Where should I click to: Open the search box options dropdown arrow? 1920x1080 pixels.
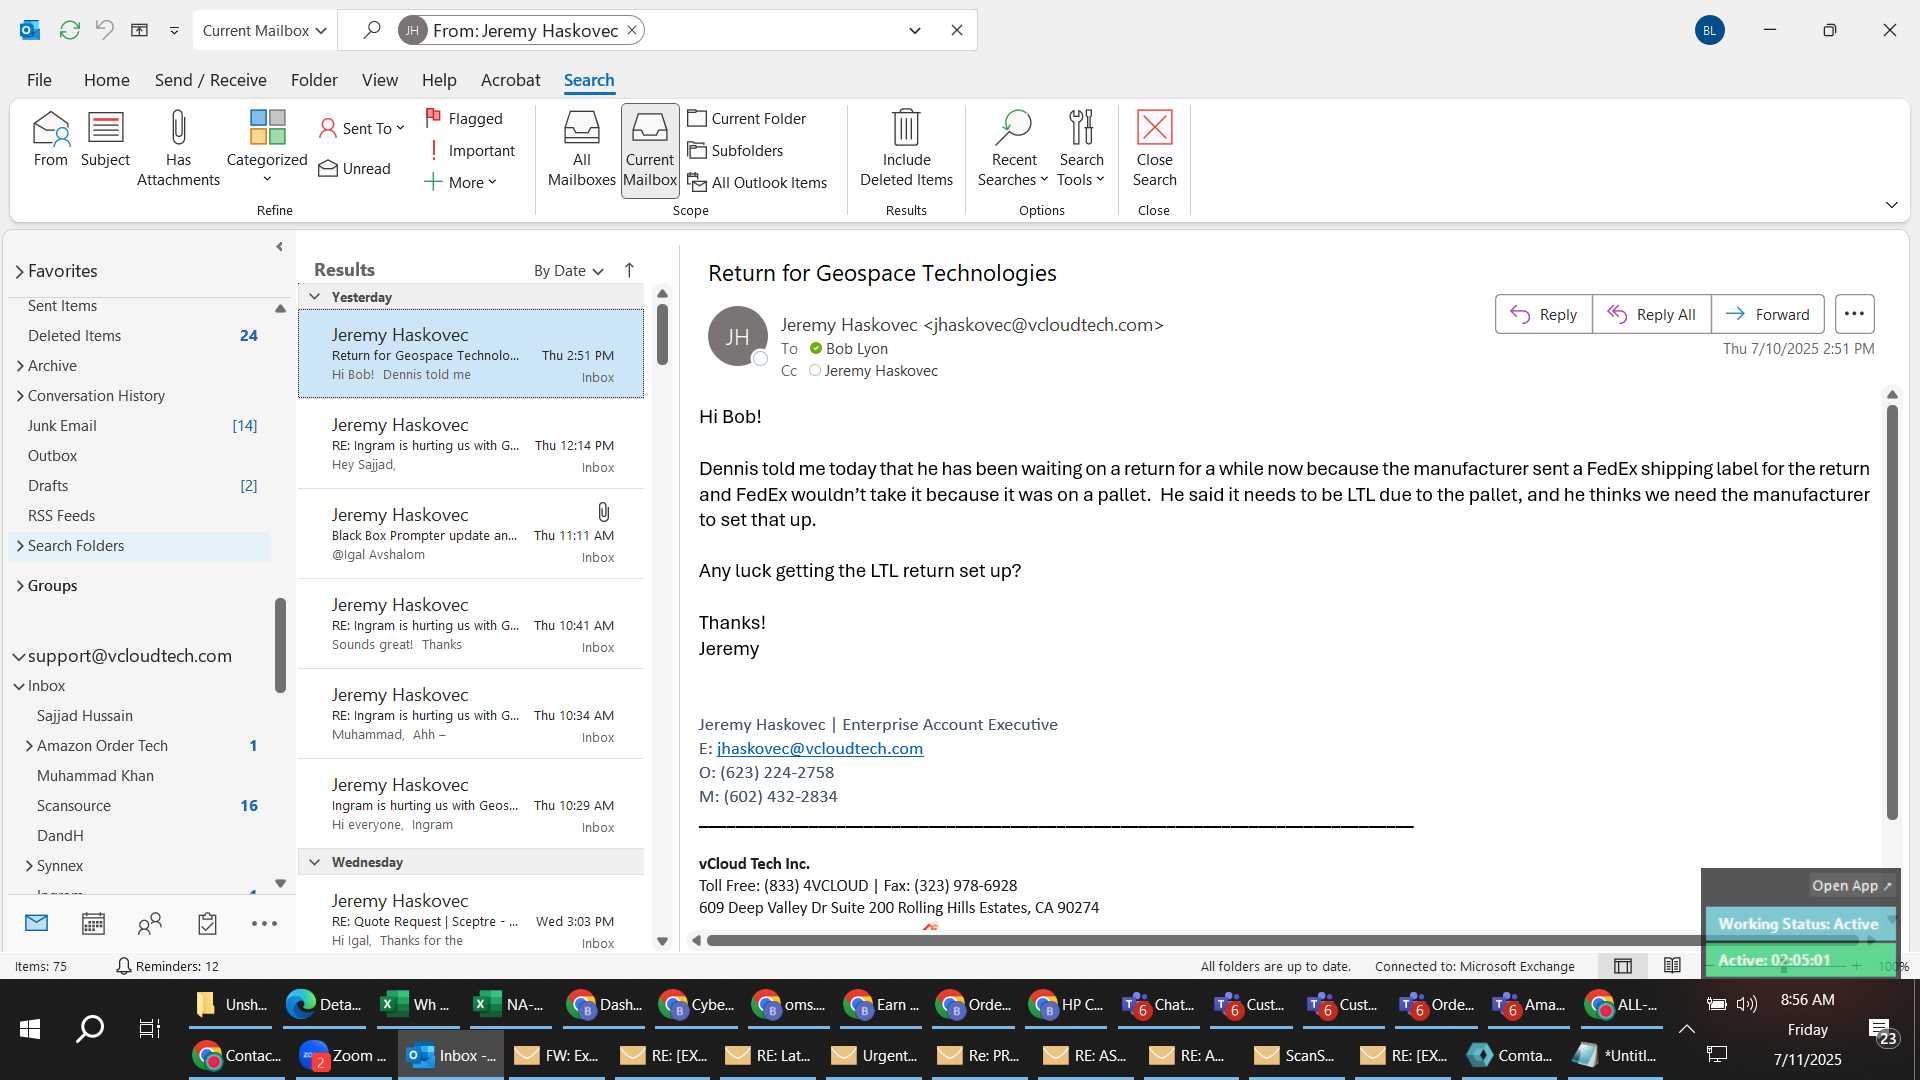tap(915, 30)
